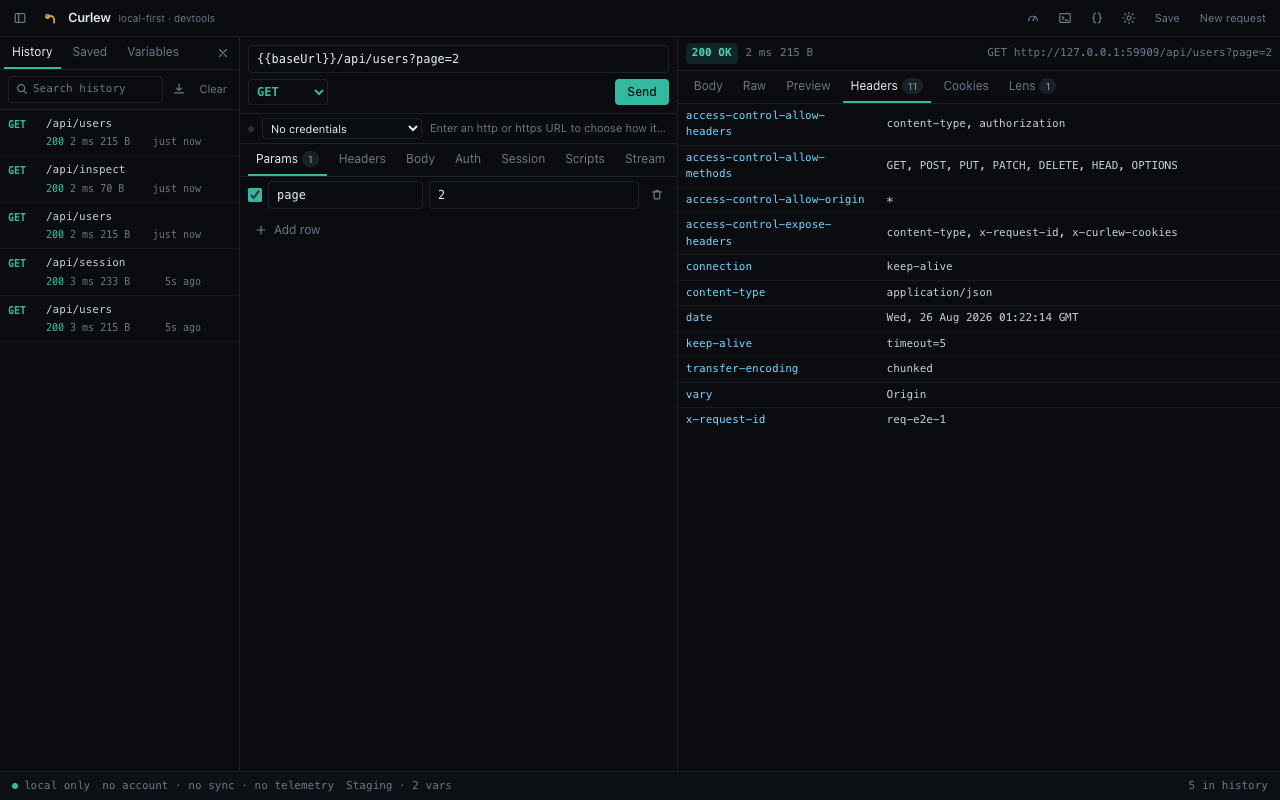Click the 'local only' status text
This screenshot has width=1280, height=800.
[x=57, y=786]
